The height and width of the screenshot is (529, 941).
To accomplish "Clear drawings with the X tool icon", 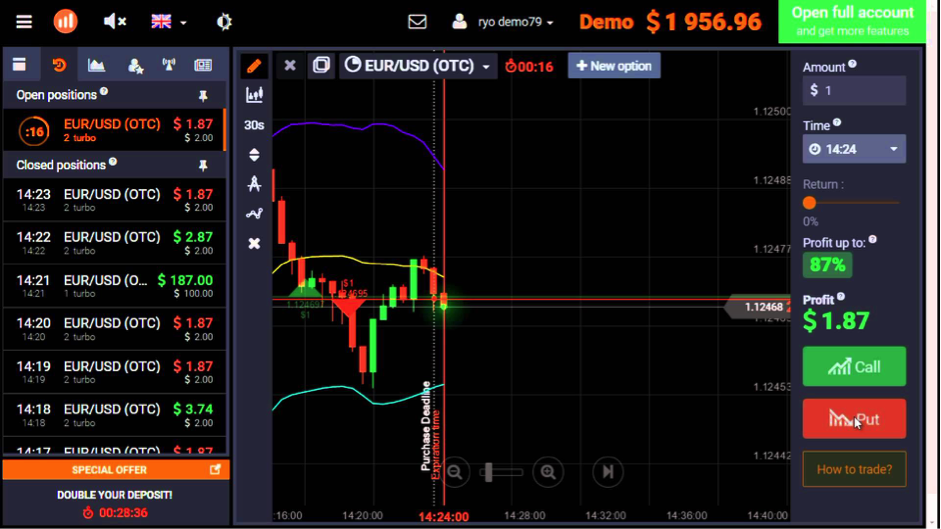I will pyautogui.click(x=254, y=243).
